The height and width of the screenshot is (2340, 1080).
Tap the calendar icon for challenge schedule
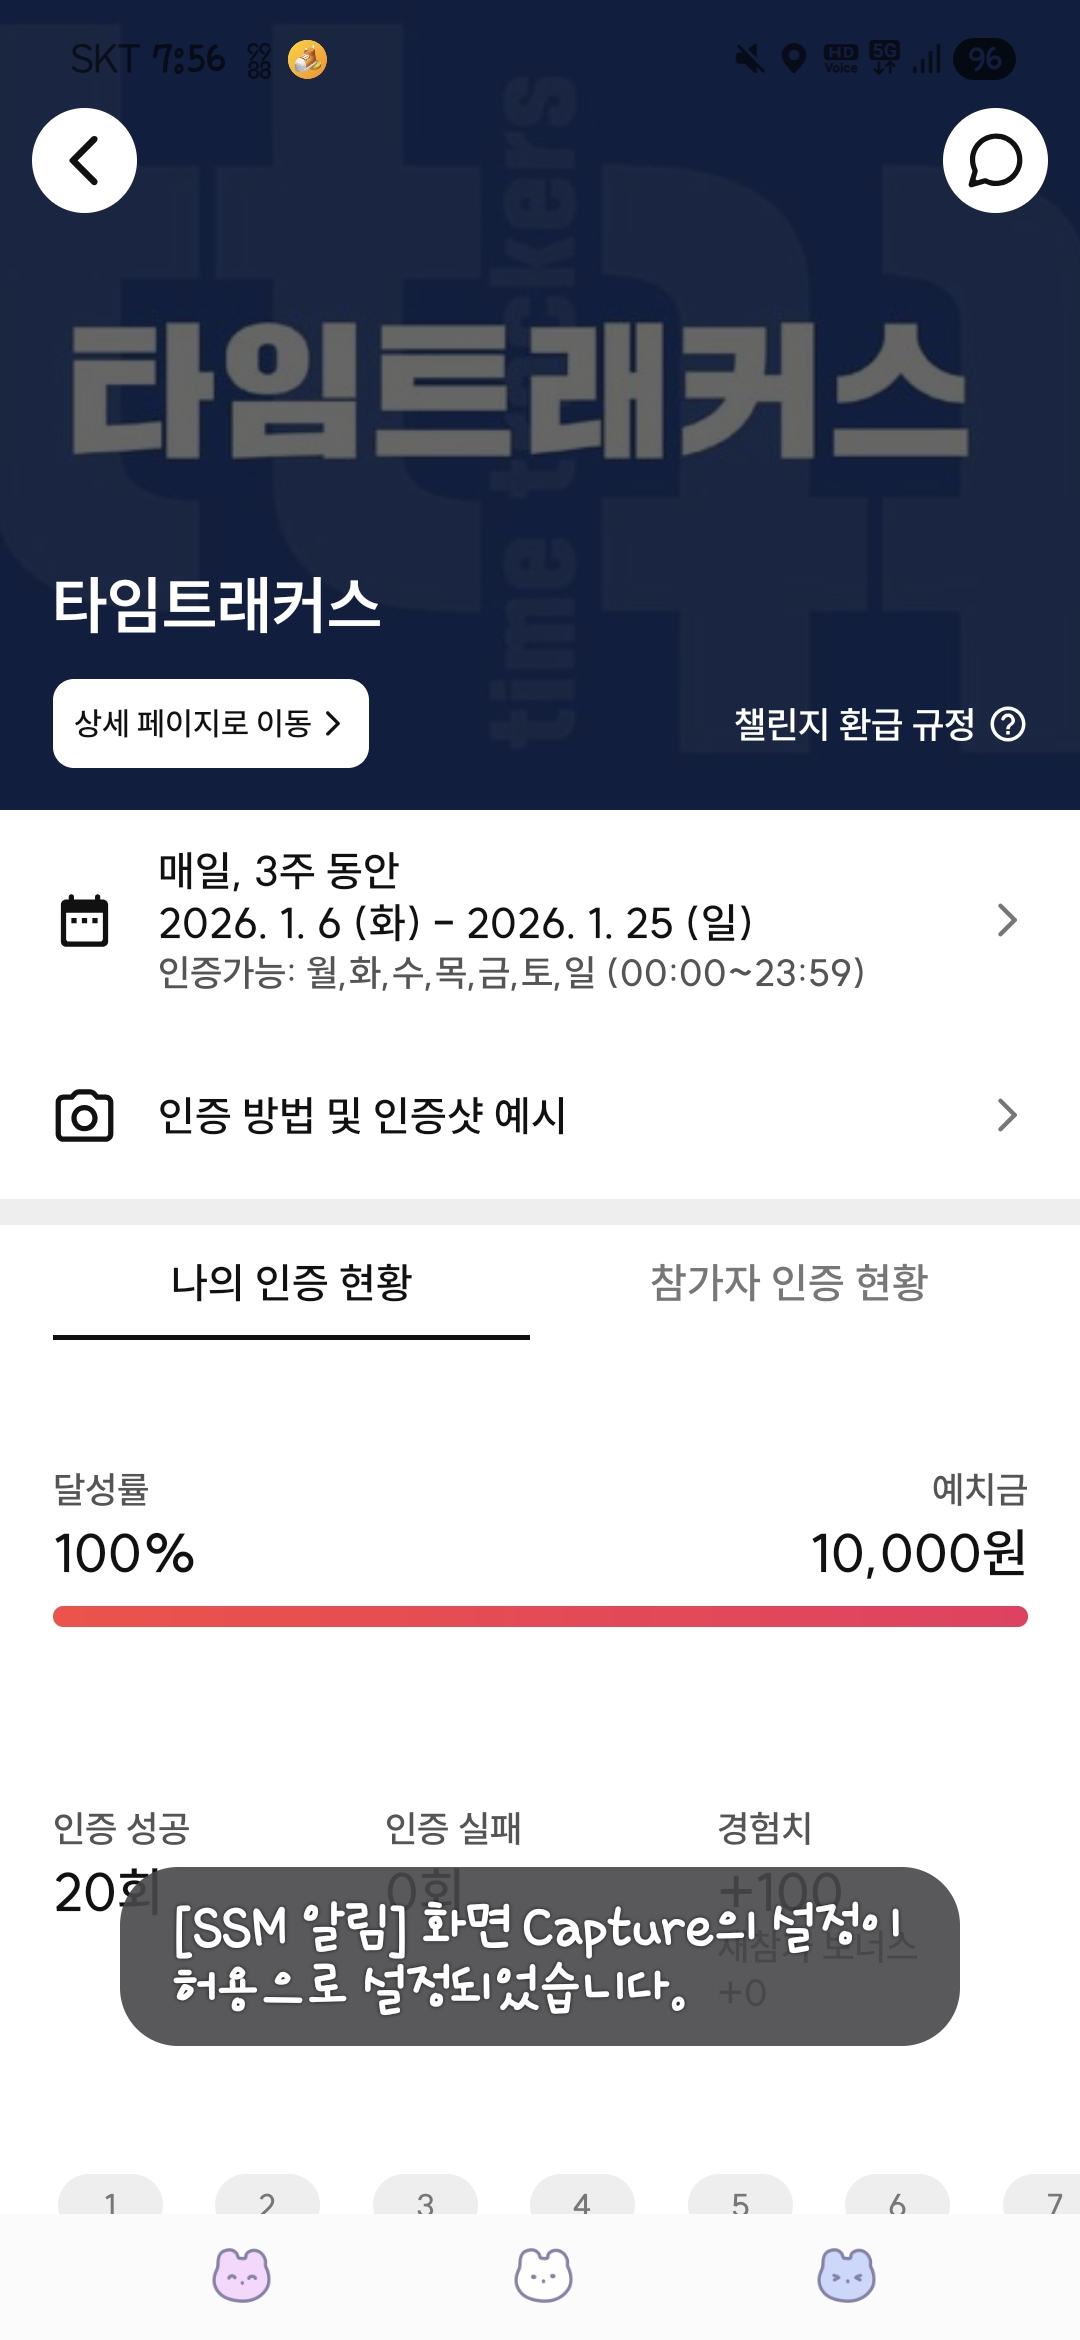[84, 920]
